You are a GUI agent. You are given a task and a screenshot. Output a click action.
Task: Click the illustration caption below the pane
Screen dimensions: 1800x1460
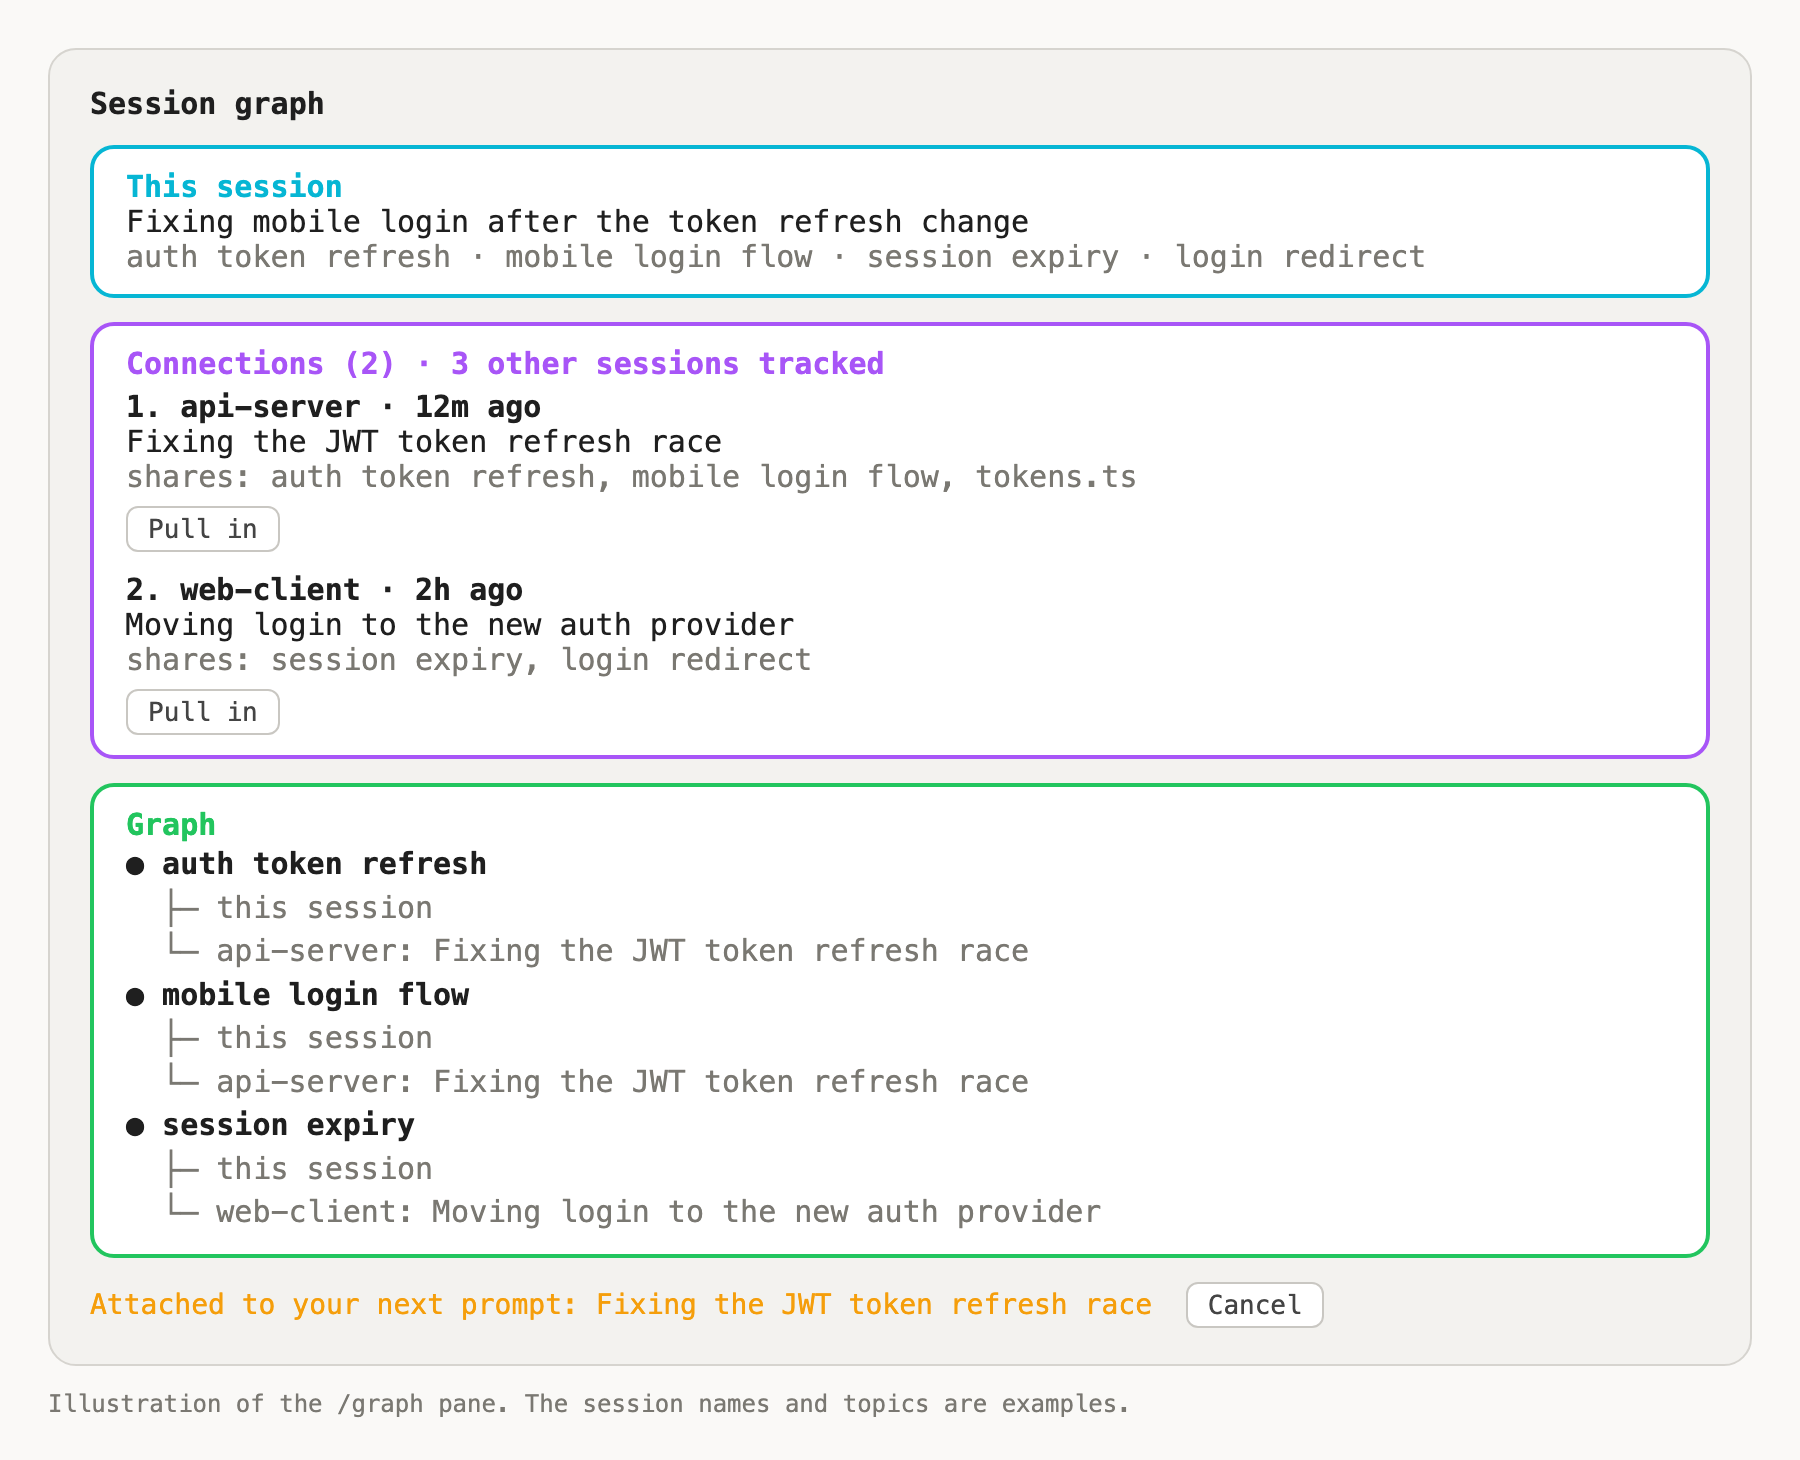click(x=589, y=1404)
